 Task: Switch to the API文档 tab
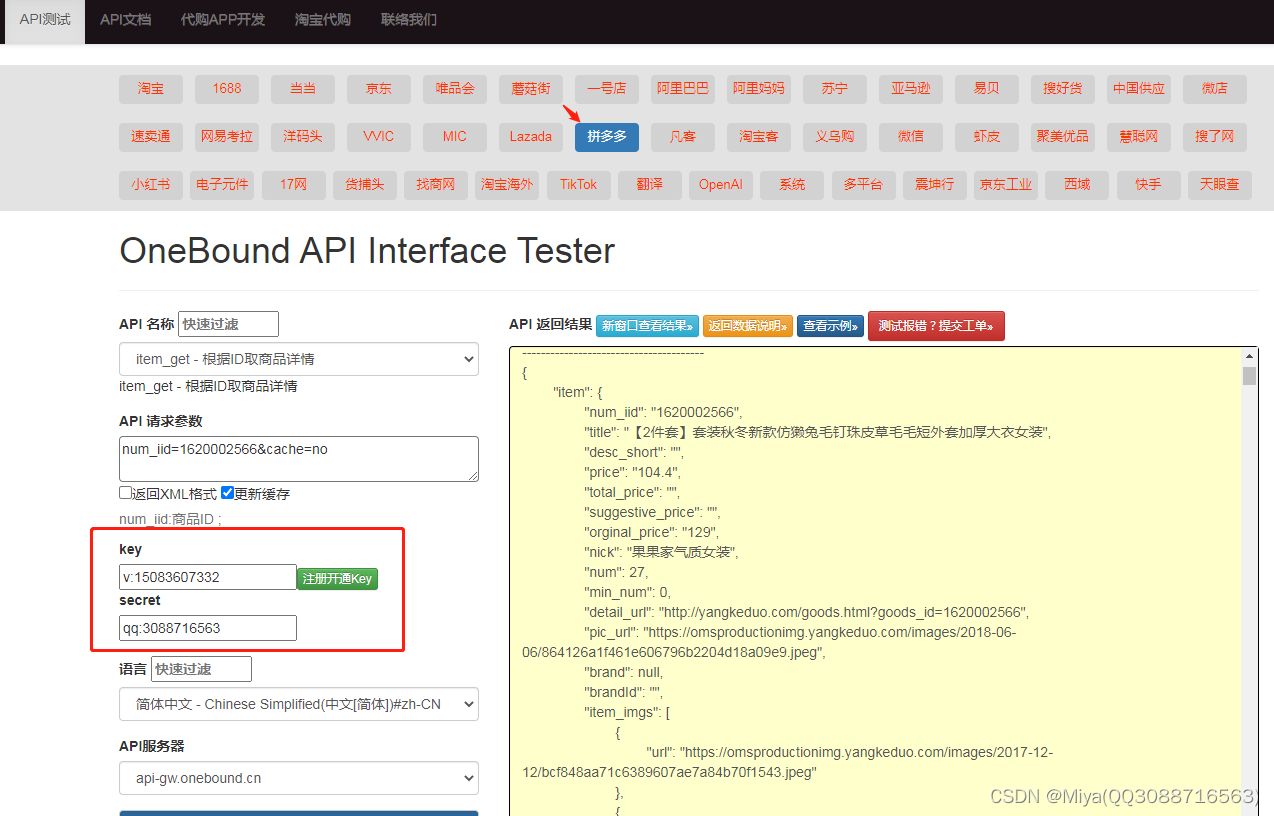pyautogui.click(x=125, y=20)
